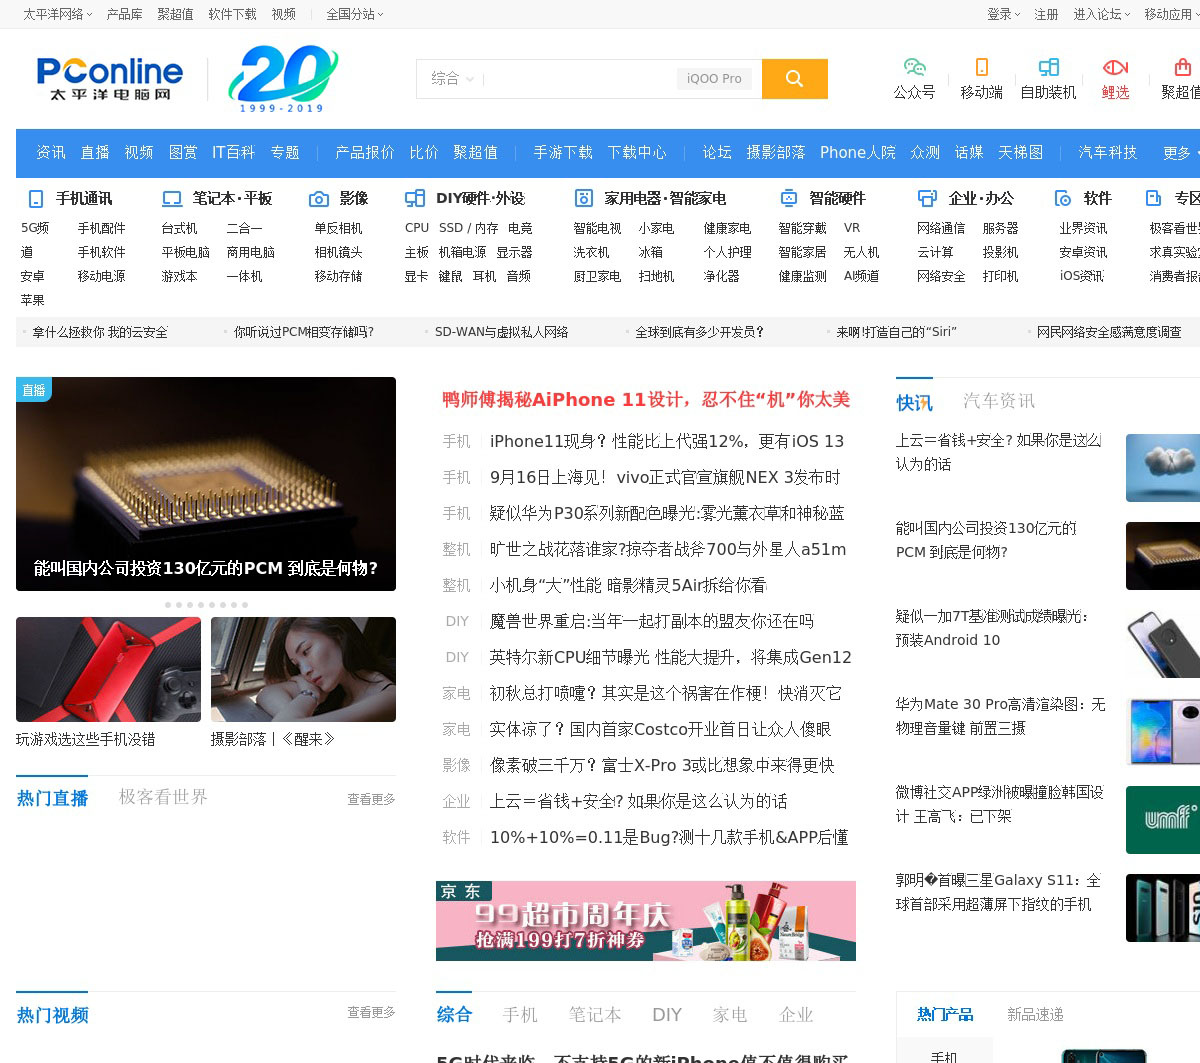Select the 极客看世界 tab
Viewport: 1200px width, 1063px height.
(x=163, y=797)
